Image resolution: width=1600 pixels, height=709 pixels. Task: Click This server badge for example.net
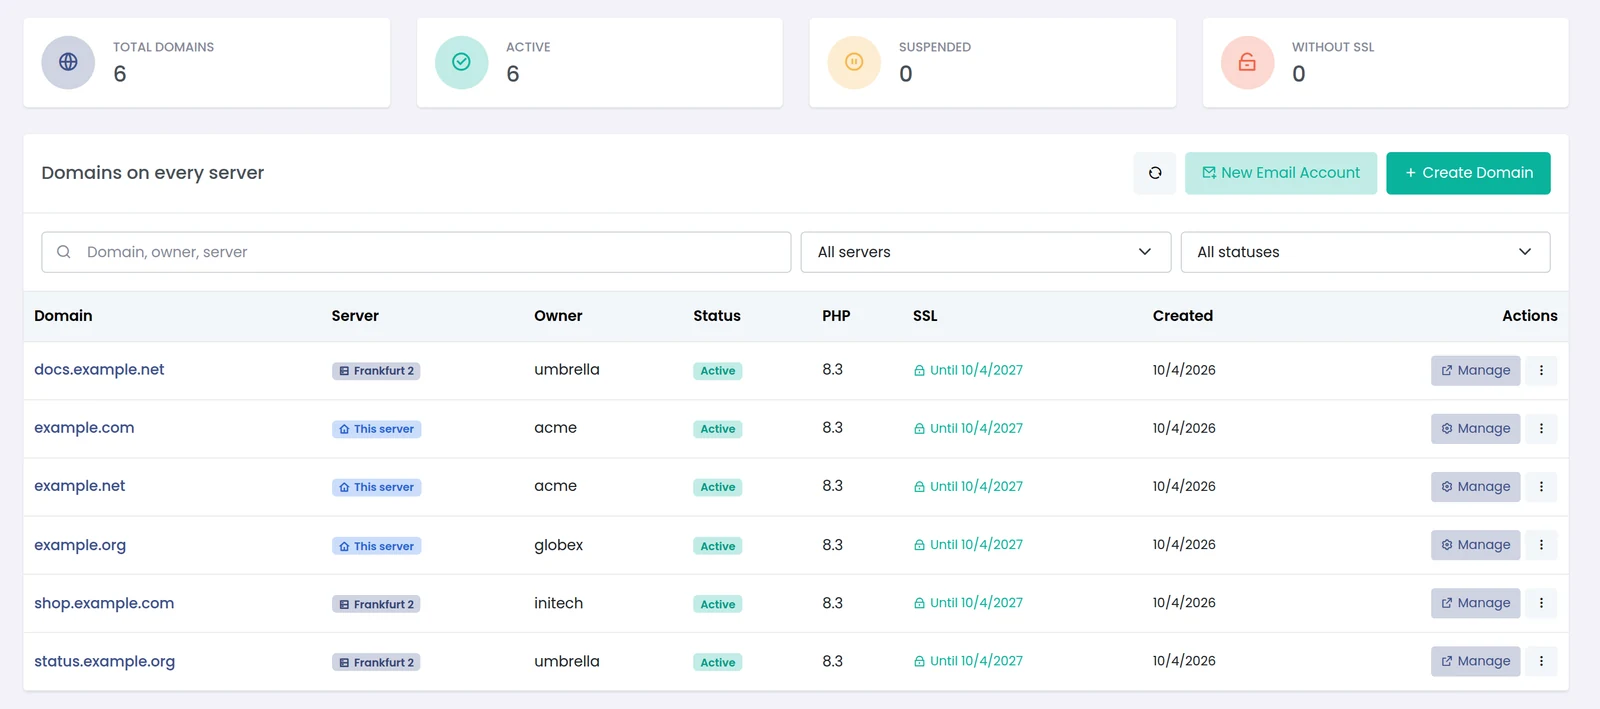tap(376, 487)
